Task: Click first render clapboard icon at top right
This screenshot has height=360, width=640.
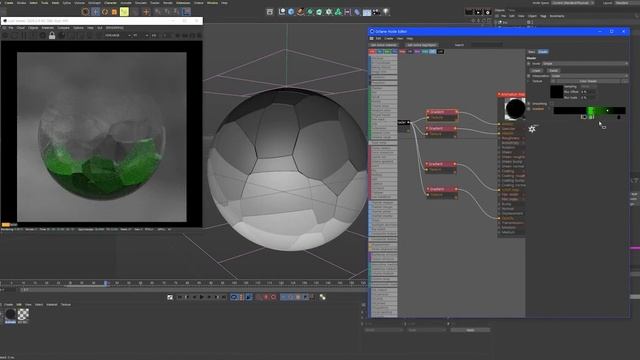Action: pyautogui.click(x=469, y=12)
